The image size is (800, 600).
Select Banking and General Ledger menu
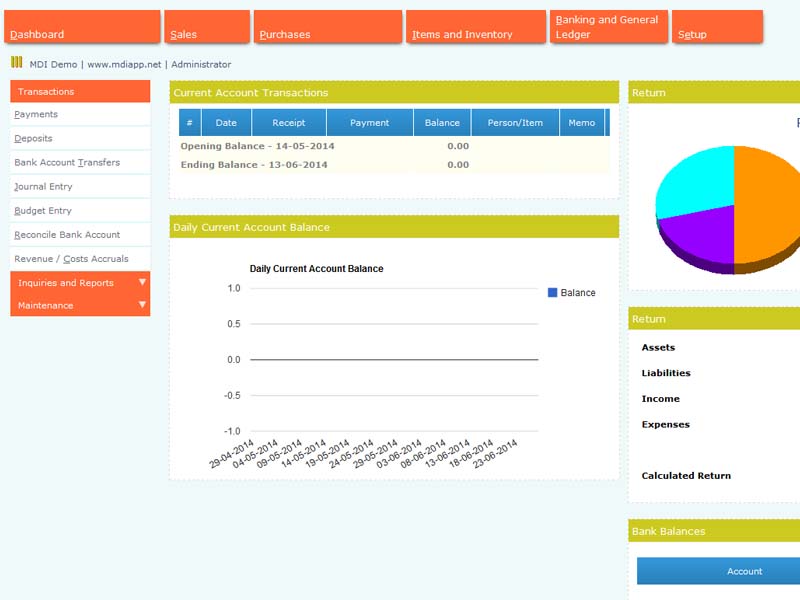point(607,28)
